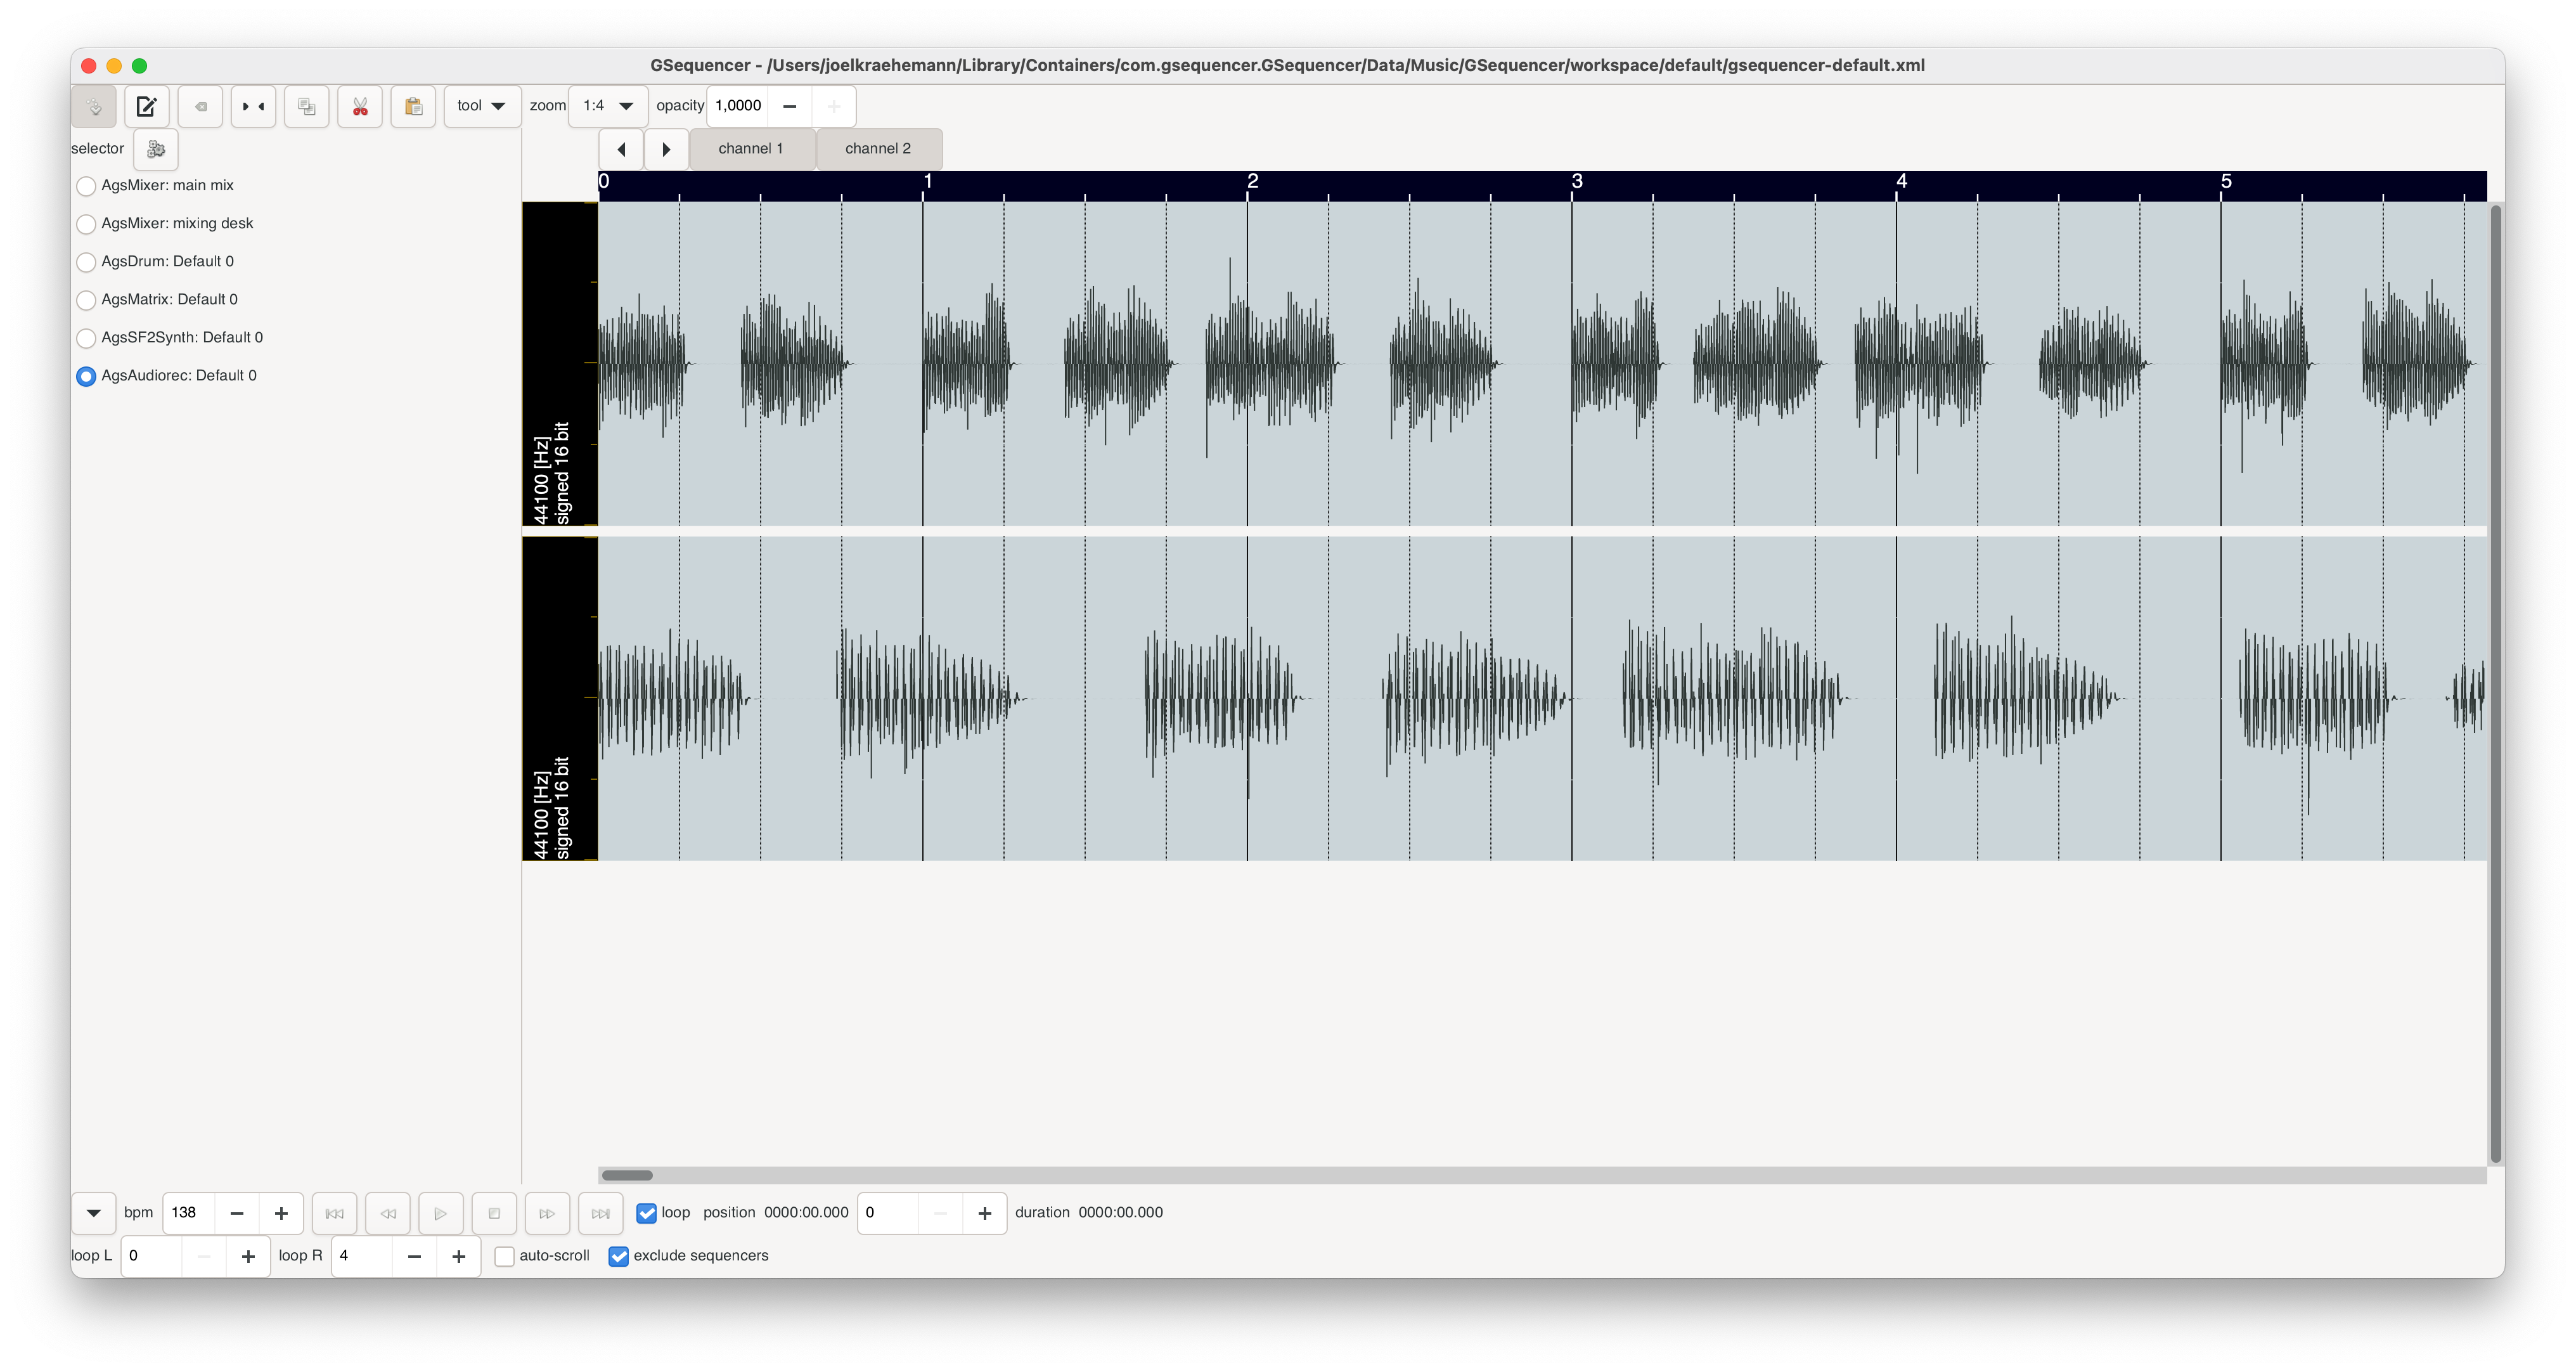Image resolution: width=2576 pixels, height=1372 pixels.
Task: Decrease opacity with the minus button
Action: [x=789, y=105]
